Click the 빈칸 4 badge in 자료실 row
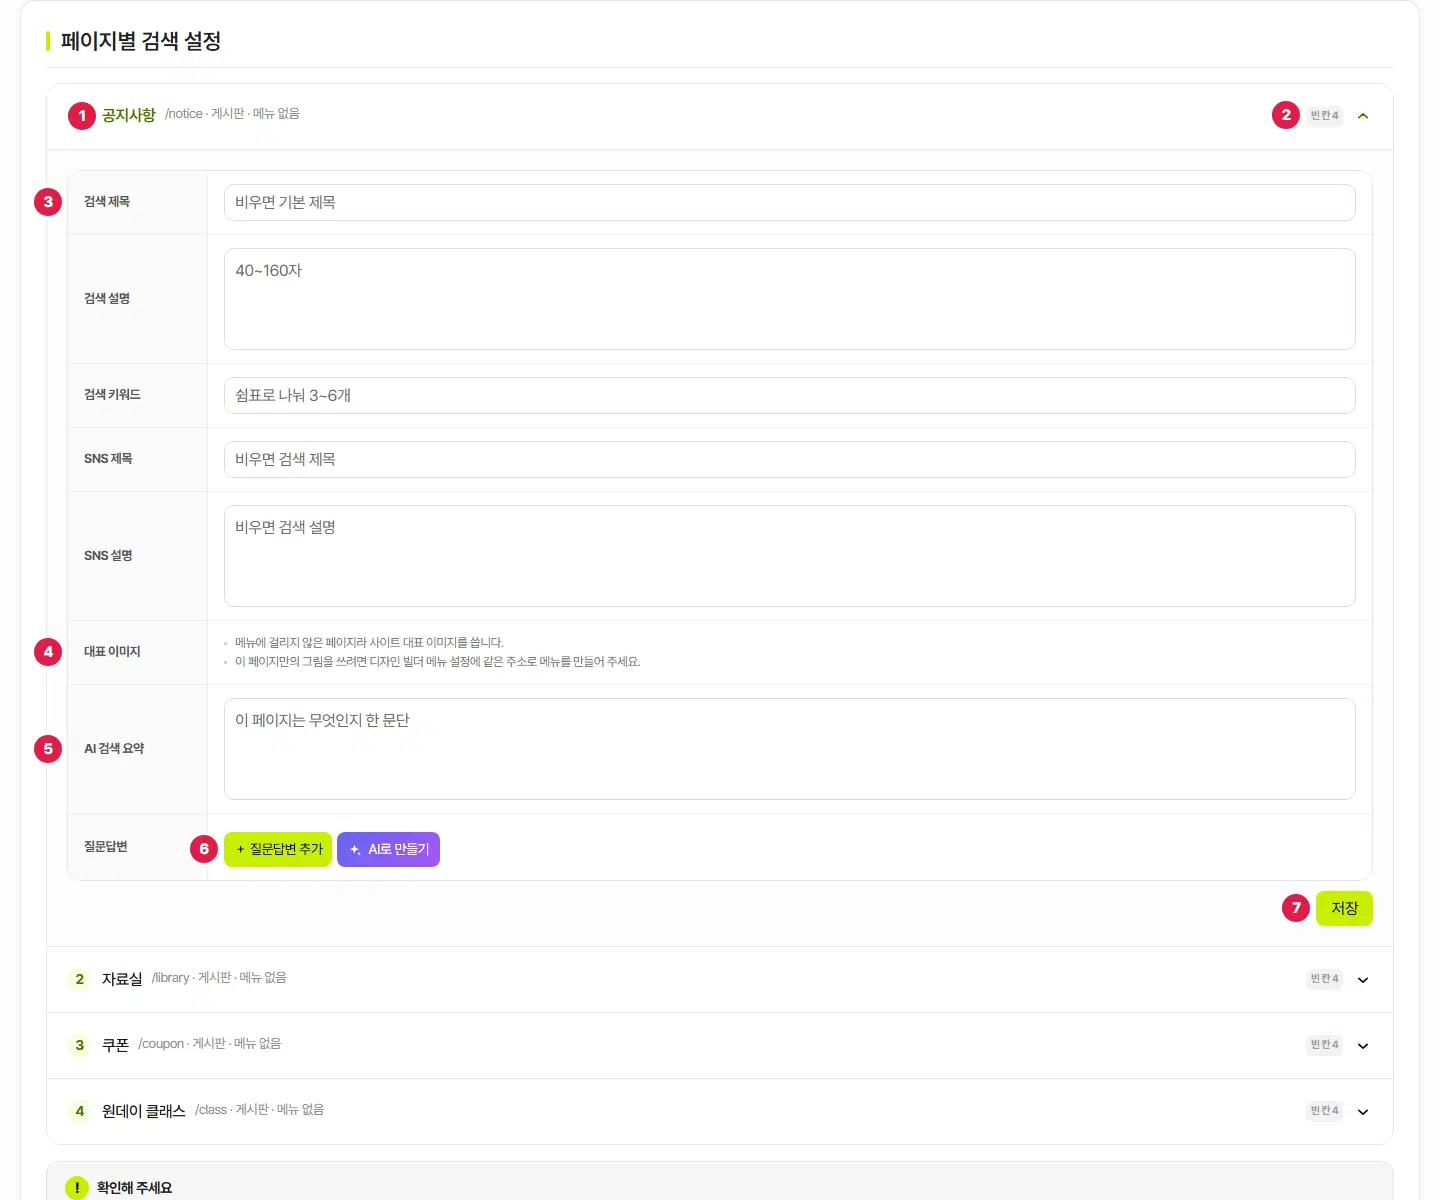Screen dimensions: 1440x1200 pyautogui.click(x=1324, y=979)
